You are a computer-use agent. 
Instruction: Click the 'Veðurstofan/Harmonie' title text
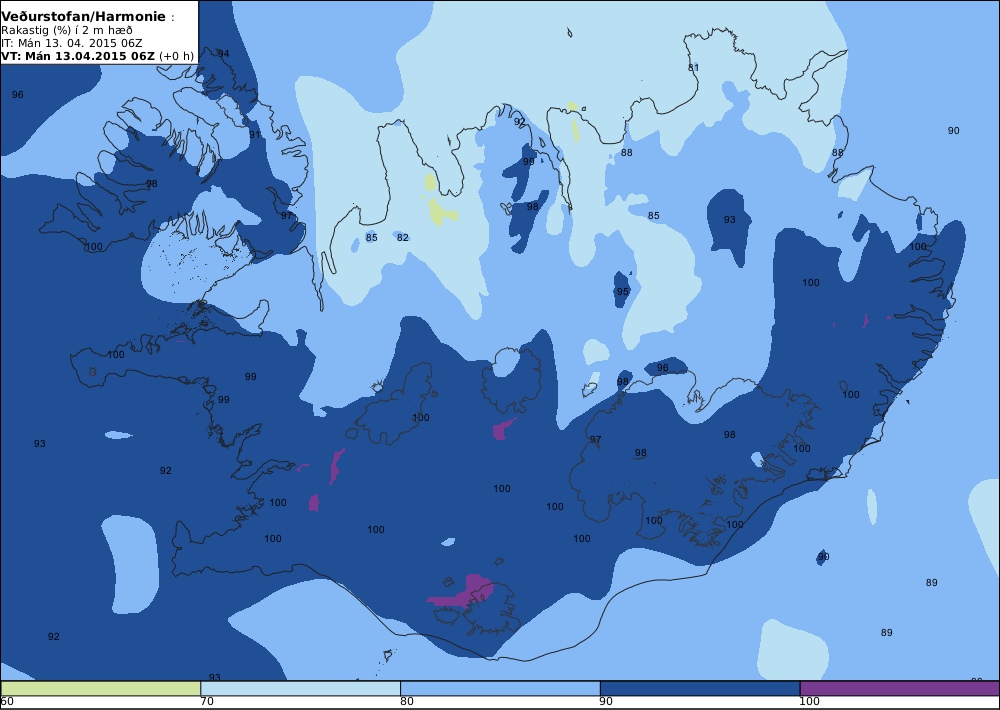pos(84,17)
